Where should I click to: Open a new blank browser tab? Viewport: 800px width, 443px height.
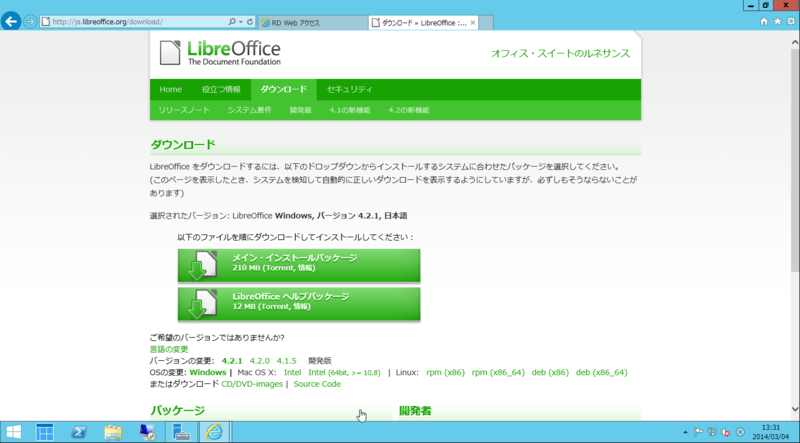[x=486, y=22]
